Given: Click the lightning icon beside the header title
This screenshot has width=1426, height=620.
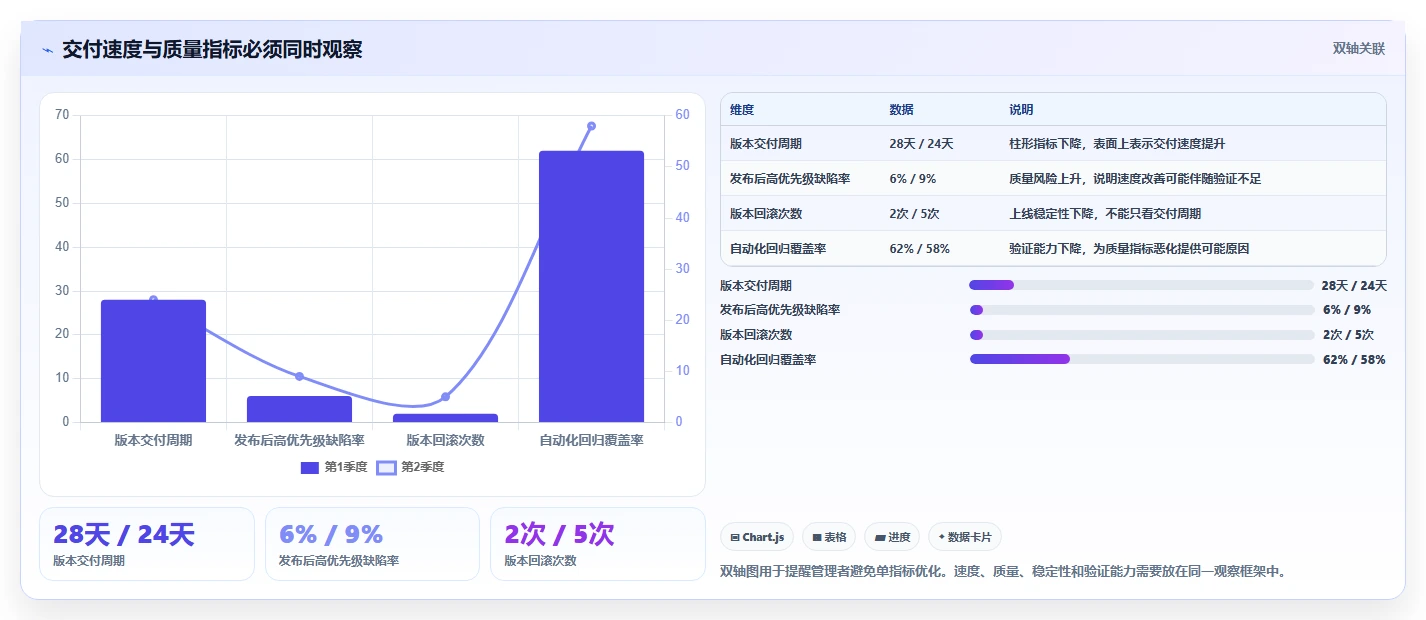Looking at the screenshot, I should (47, 50).
